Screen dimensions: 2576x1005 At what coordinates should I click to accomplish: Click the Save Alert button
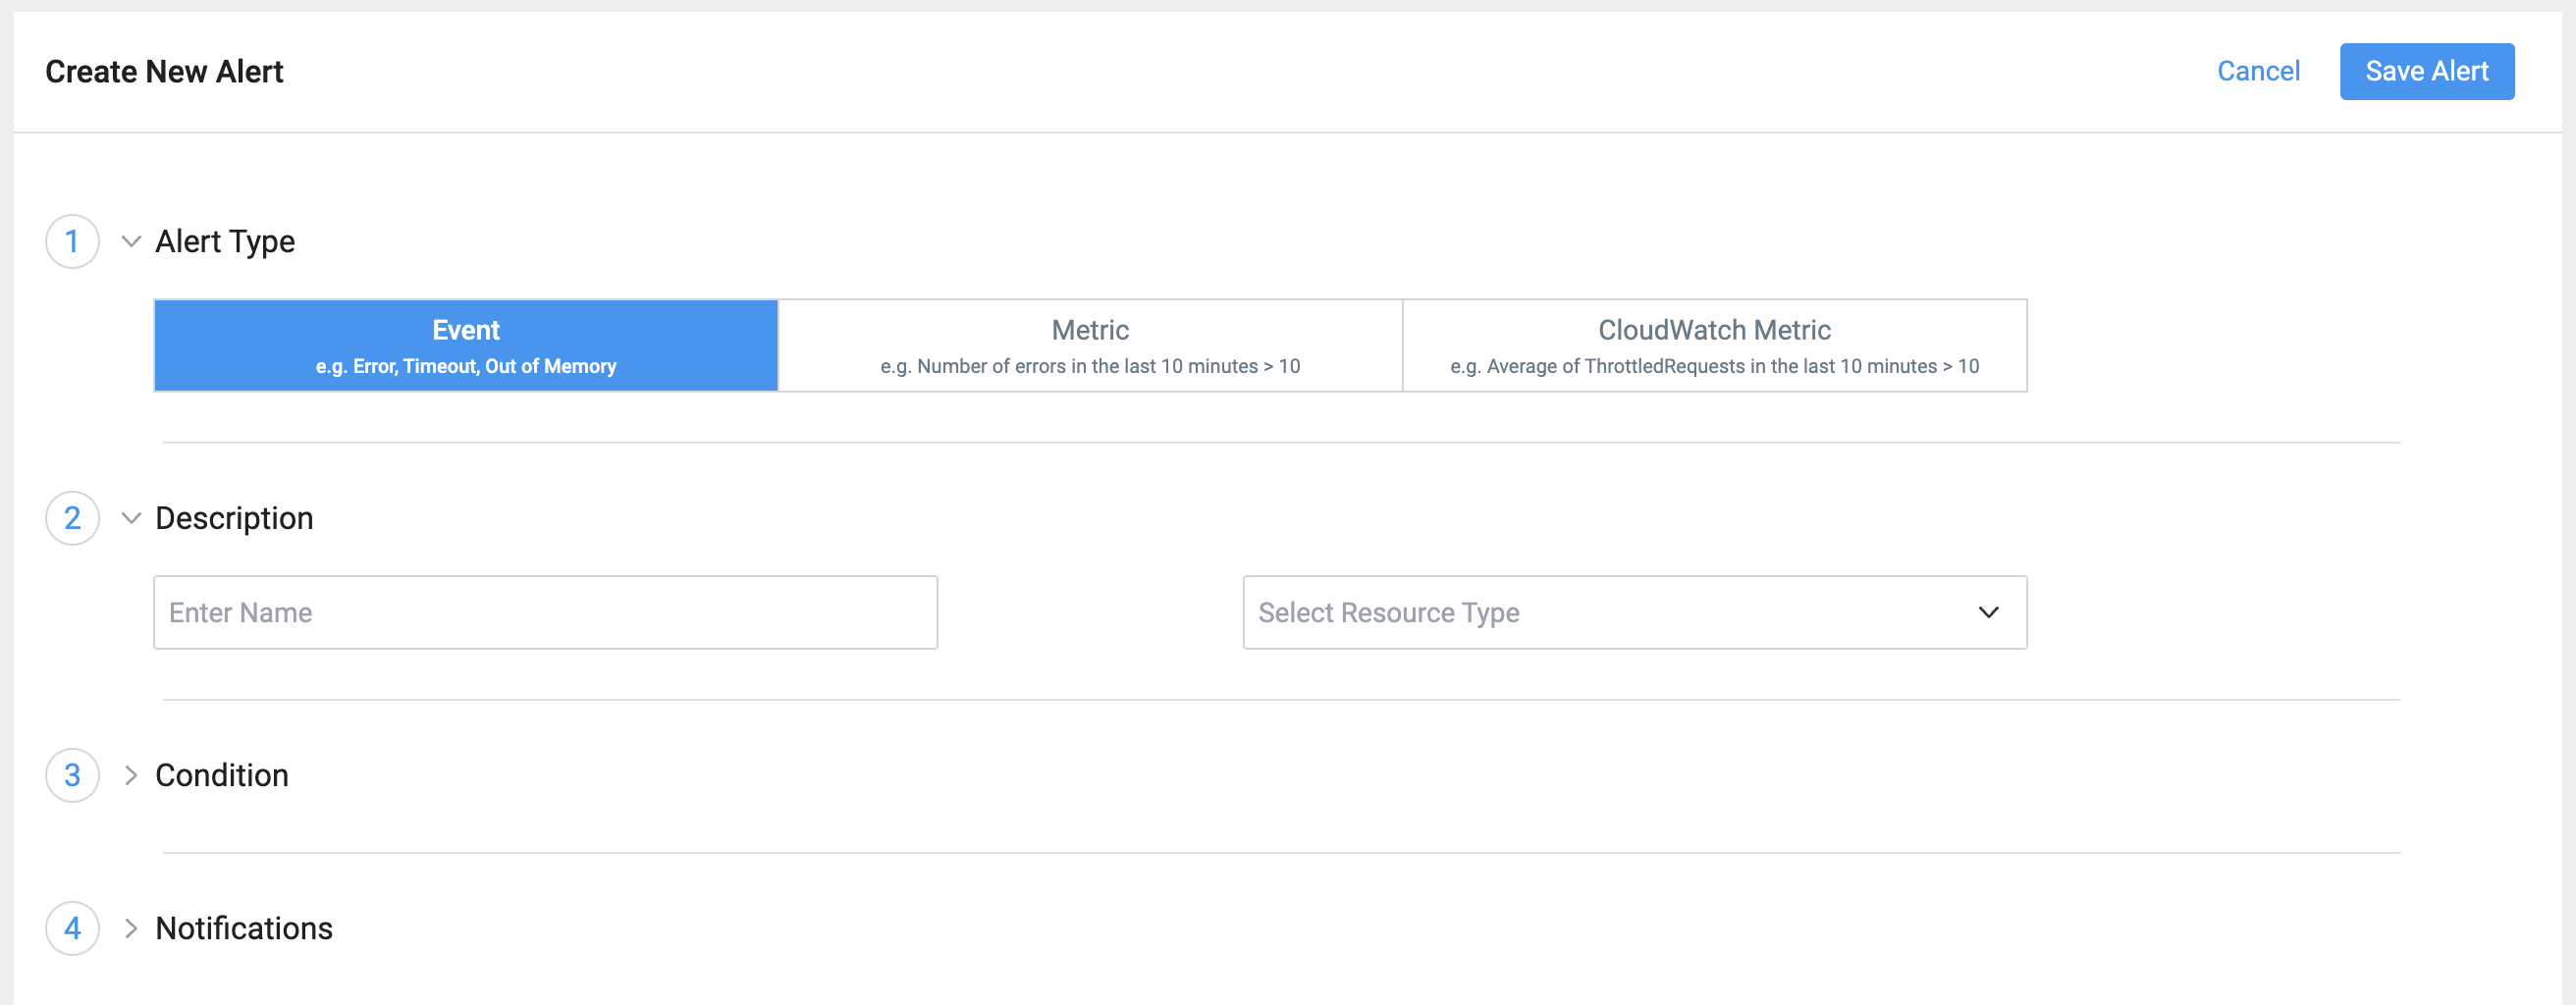2426,71
